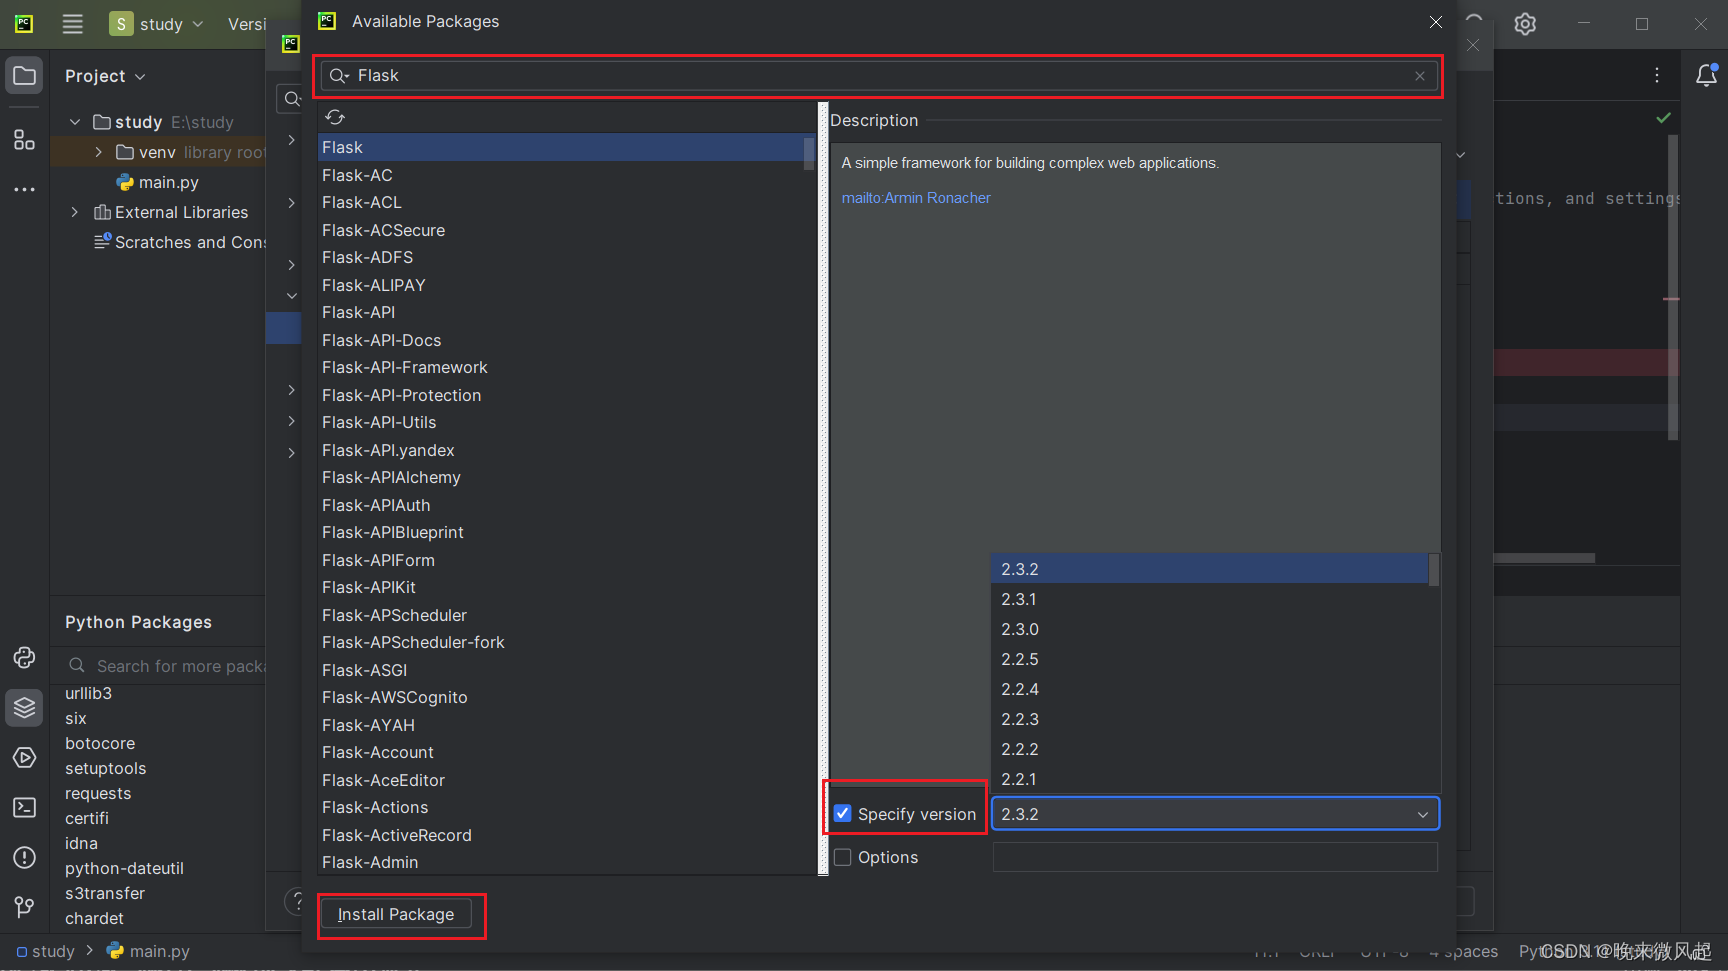Click main.py file icon in the breadcrumb bar

pos(115,951)
